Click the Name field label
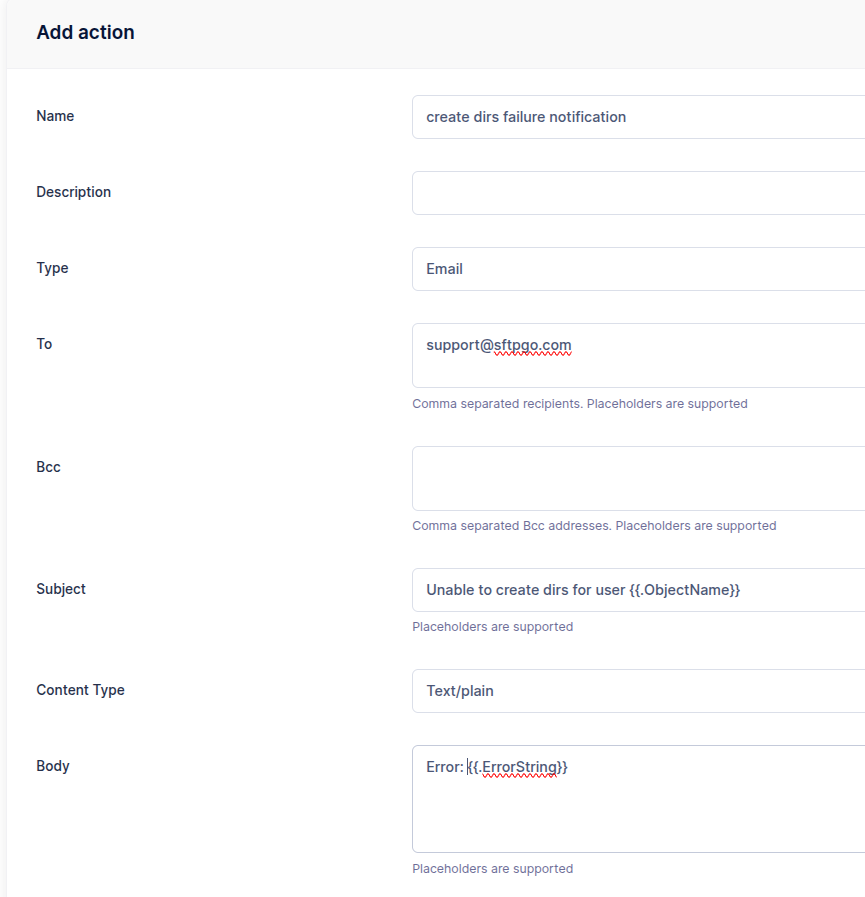Viewport: 865px width, 897px height. 55,116
